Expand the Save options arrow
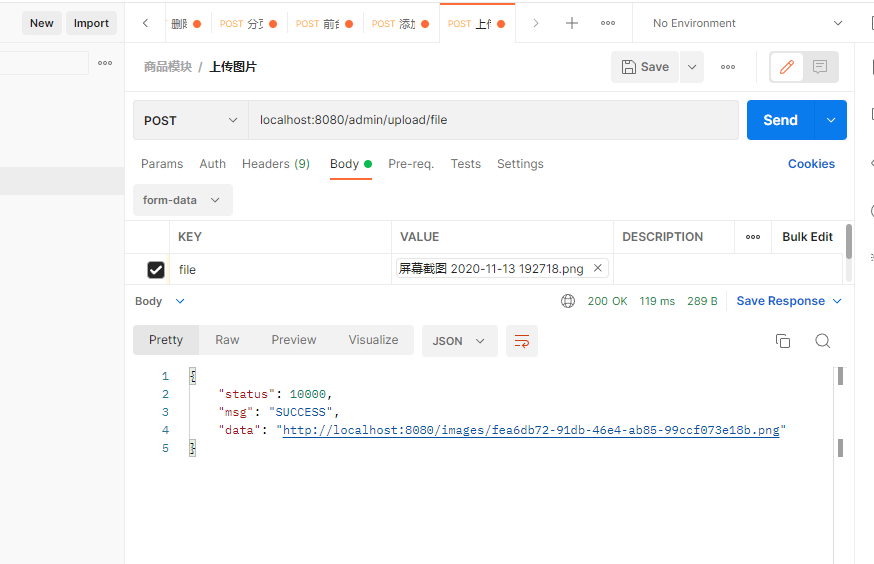Viewport: 874px width, 564px height. point(692,67)
